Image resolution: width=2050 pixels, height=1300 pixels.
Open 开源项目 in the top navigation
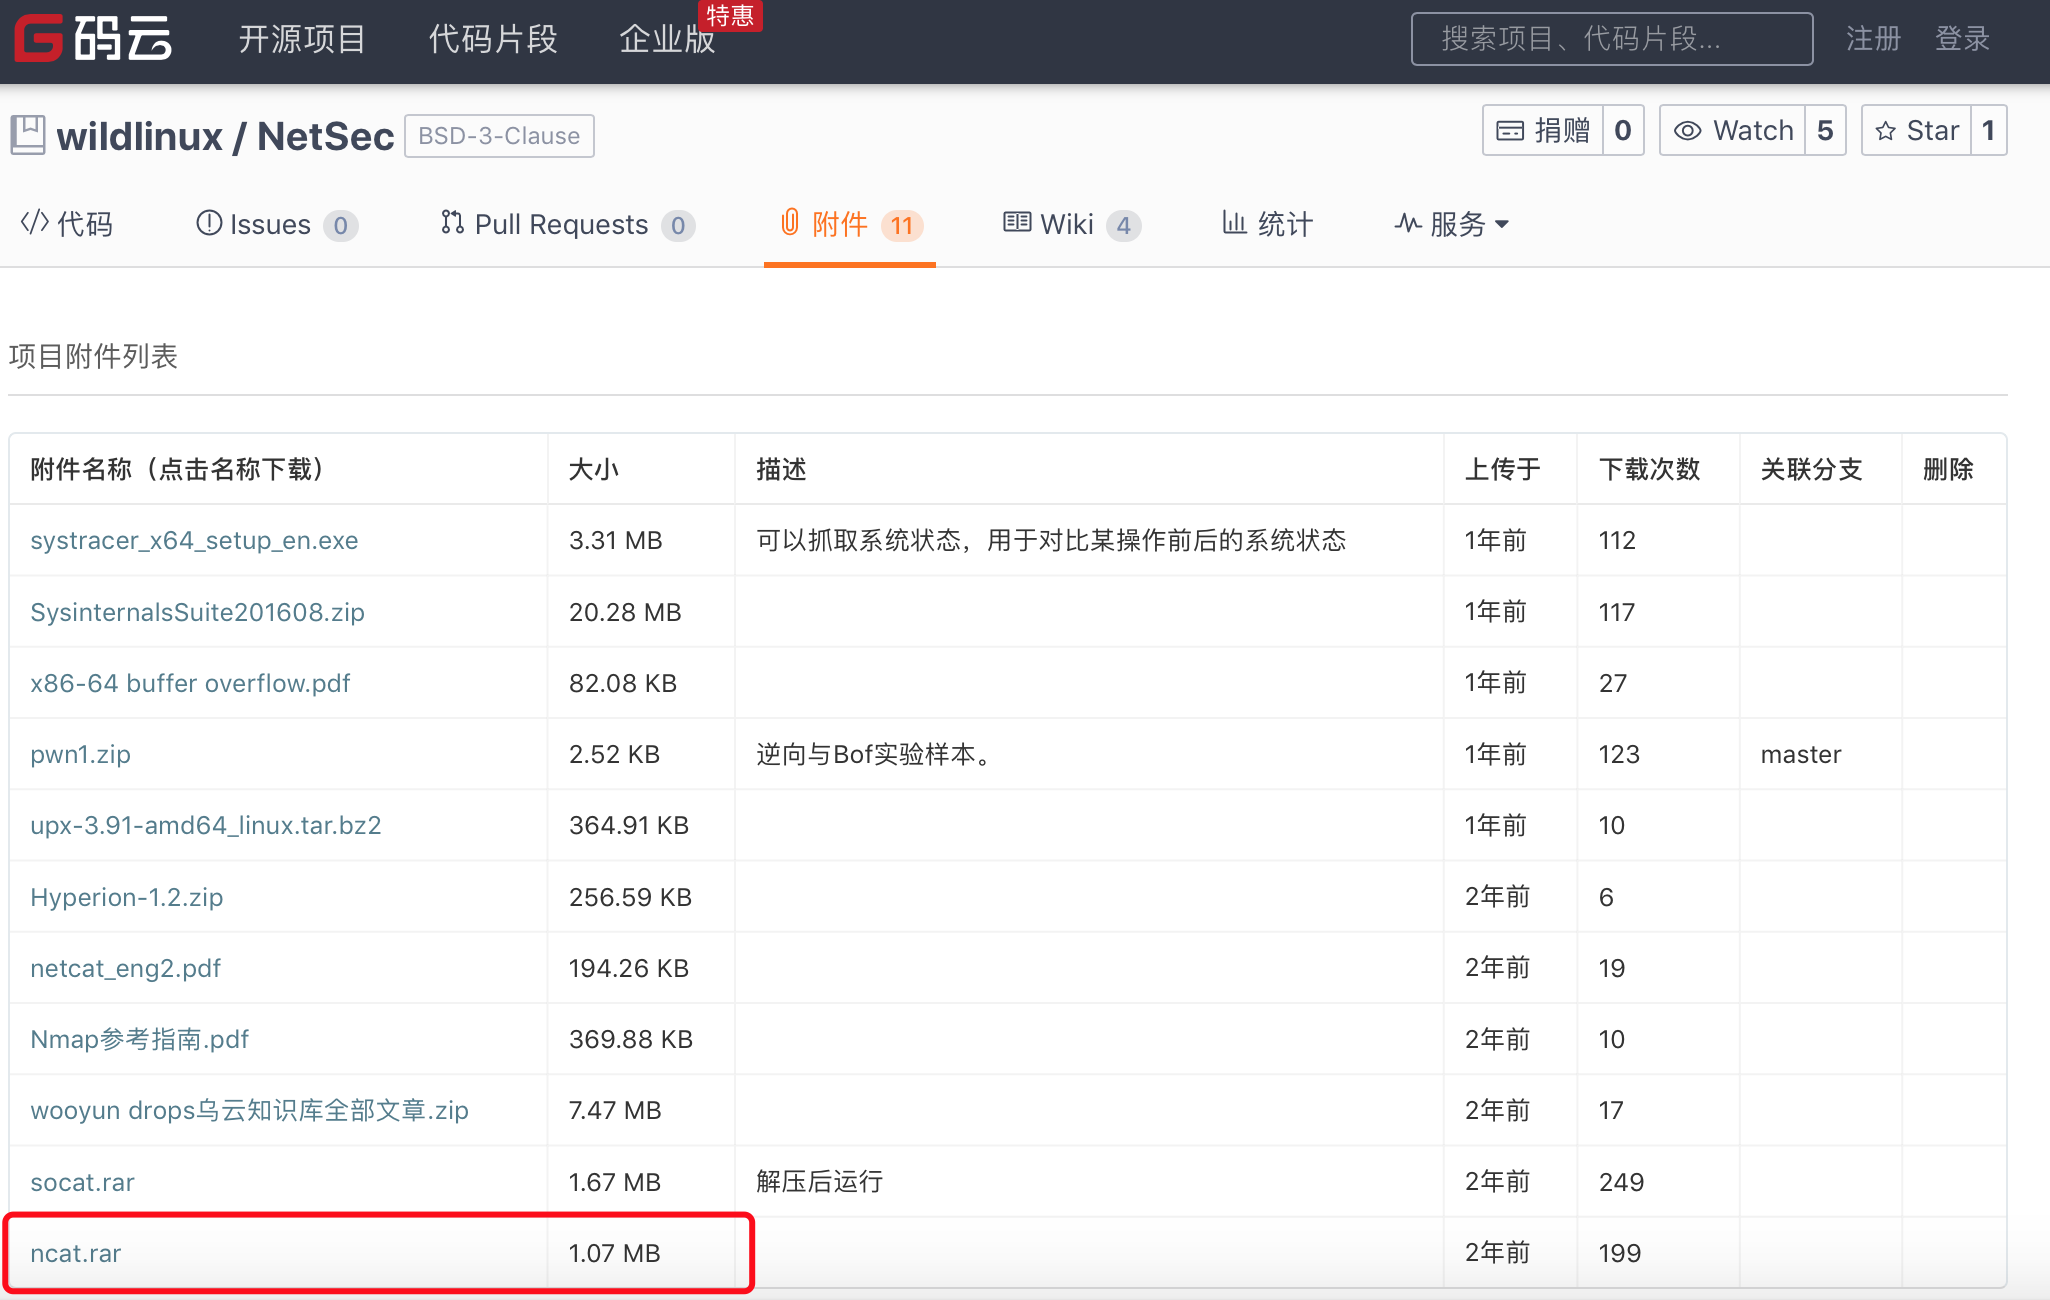point(302,39)
